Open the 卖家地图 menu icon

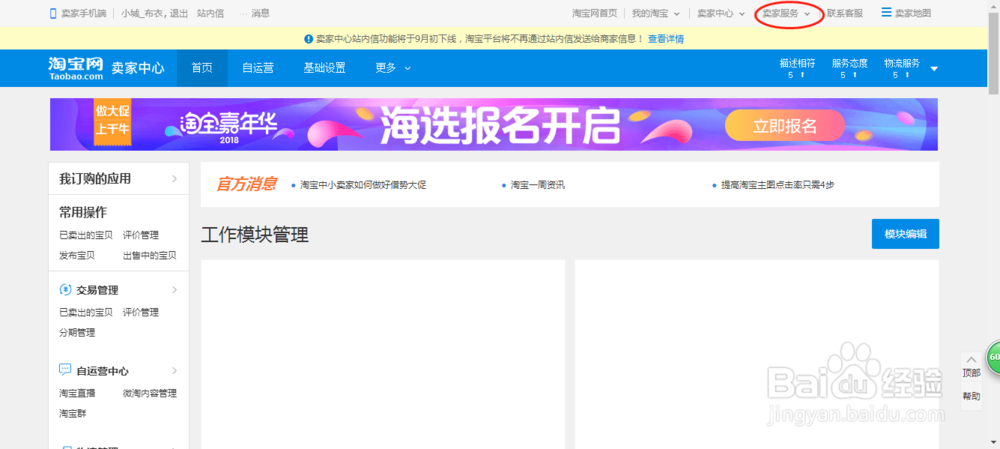pyautogui.click(x=886, y=12)
